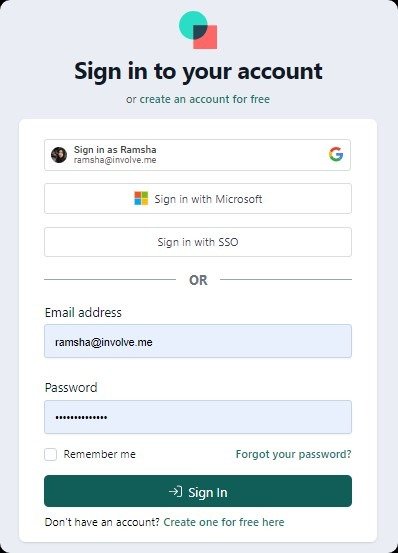Choose Sign in with Microsoft

[198, 199]
